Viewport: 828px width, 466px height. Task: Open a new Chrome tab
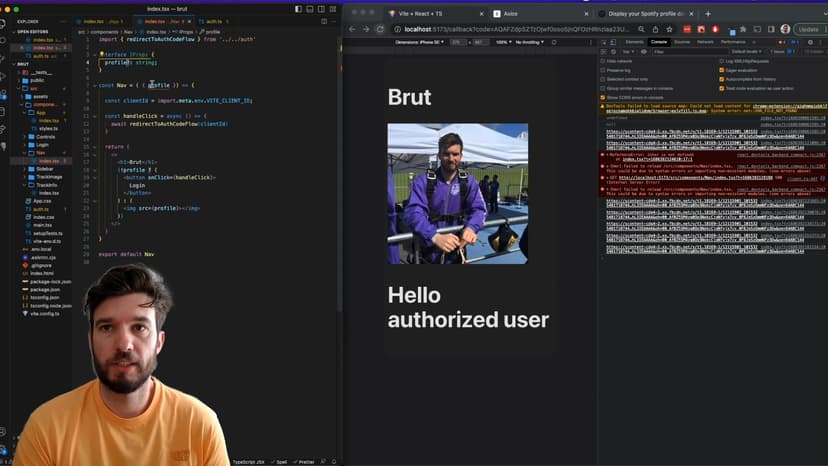[x=708, y=14]
